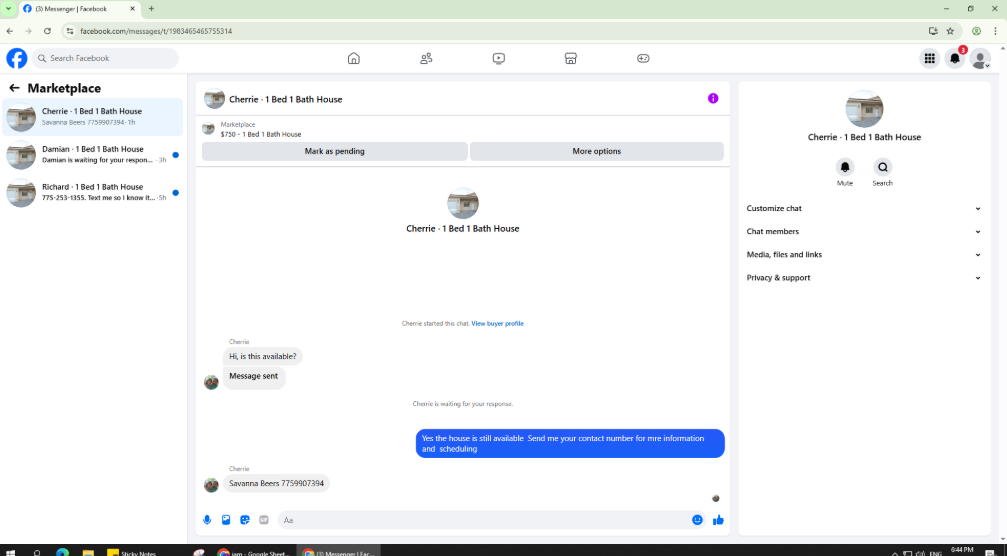Open the Gaming icon in top navigation

point(643,58)
